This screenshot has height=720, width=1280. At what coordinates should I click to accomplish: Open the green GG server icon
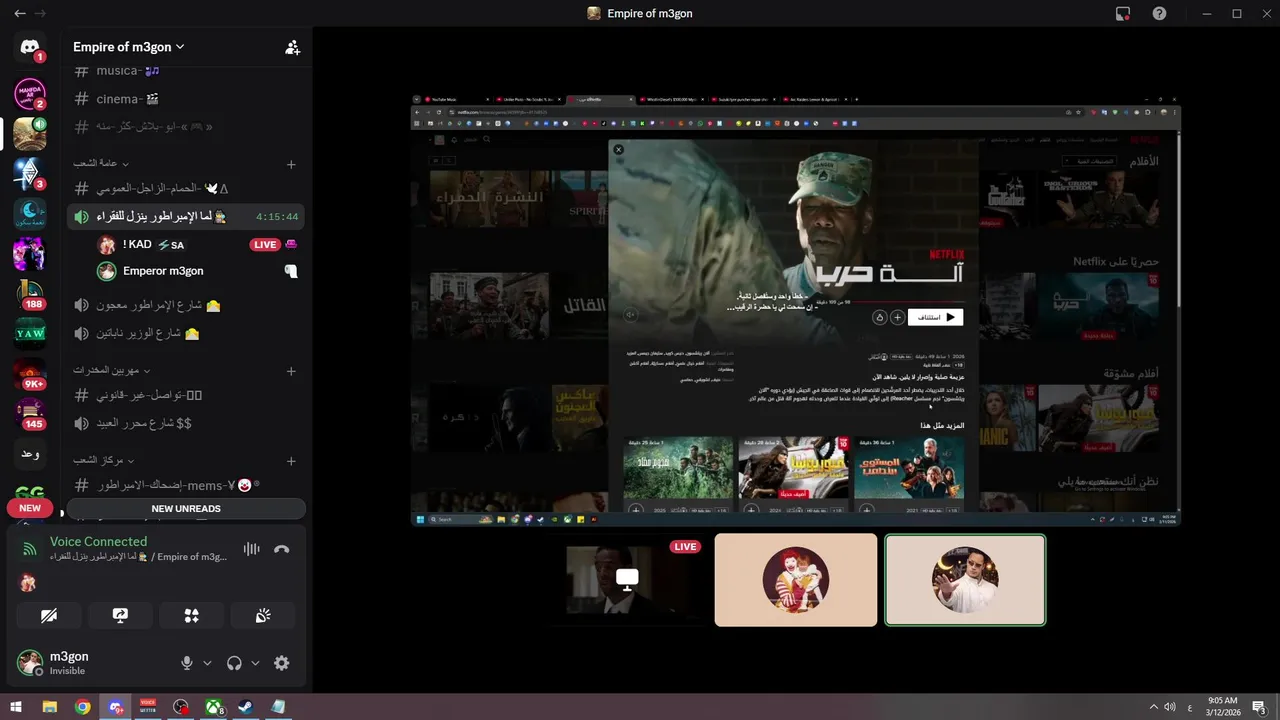[29, 492]
